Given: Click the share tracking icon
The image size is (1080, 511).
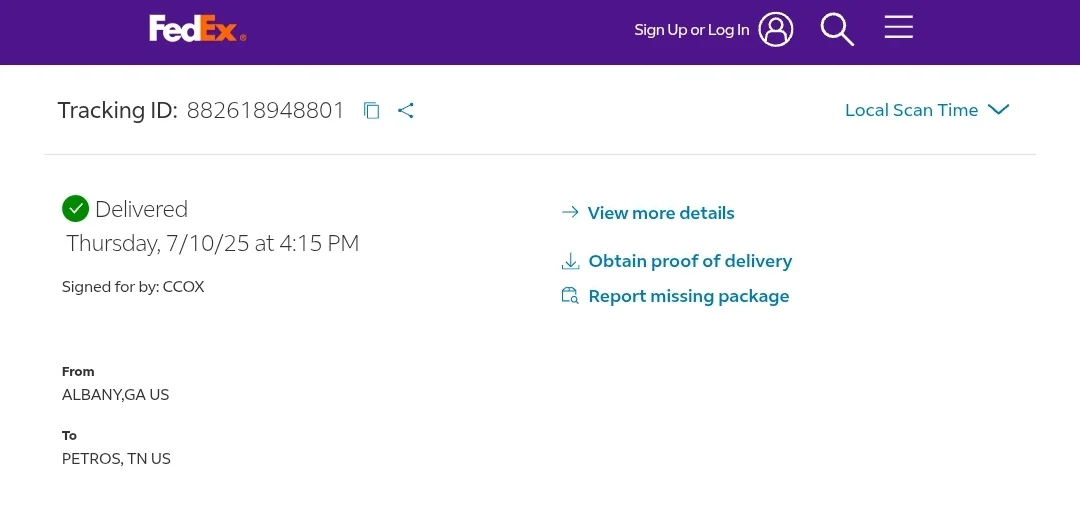Looking at the screenshot, I should click(x=406, y=111).
